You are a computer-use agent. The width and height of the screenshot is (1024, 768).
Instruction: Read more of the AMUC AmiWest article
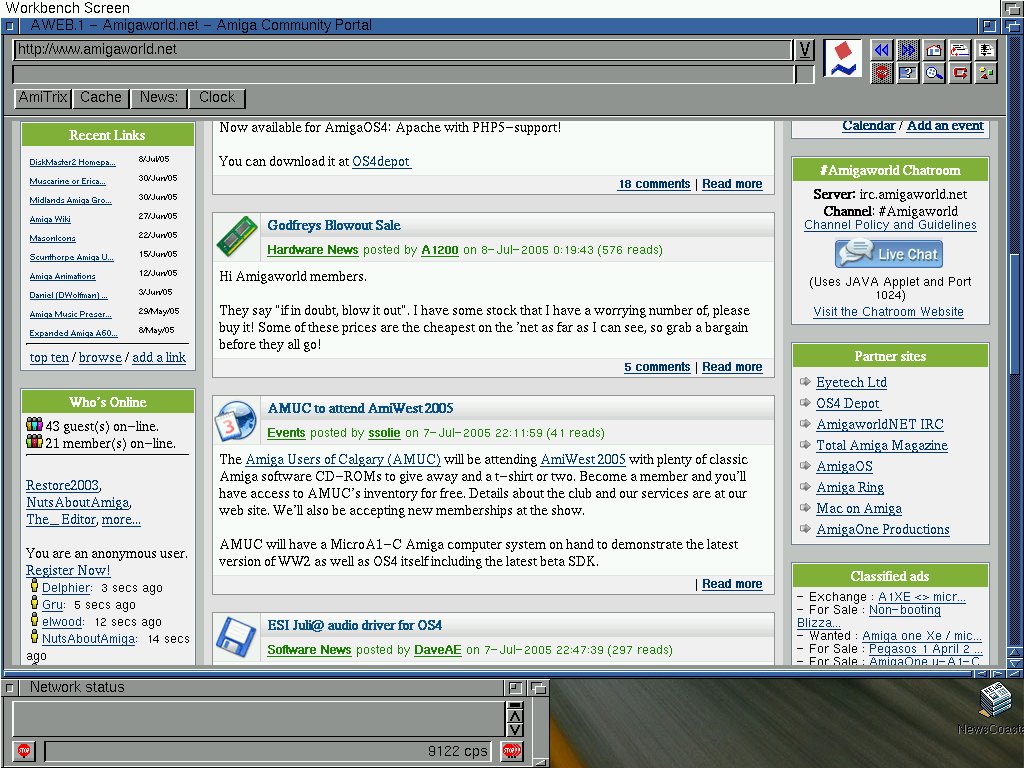pos(732,584)
